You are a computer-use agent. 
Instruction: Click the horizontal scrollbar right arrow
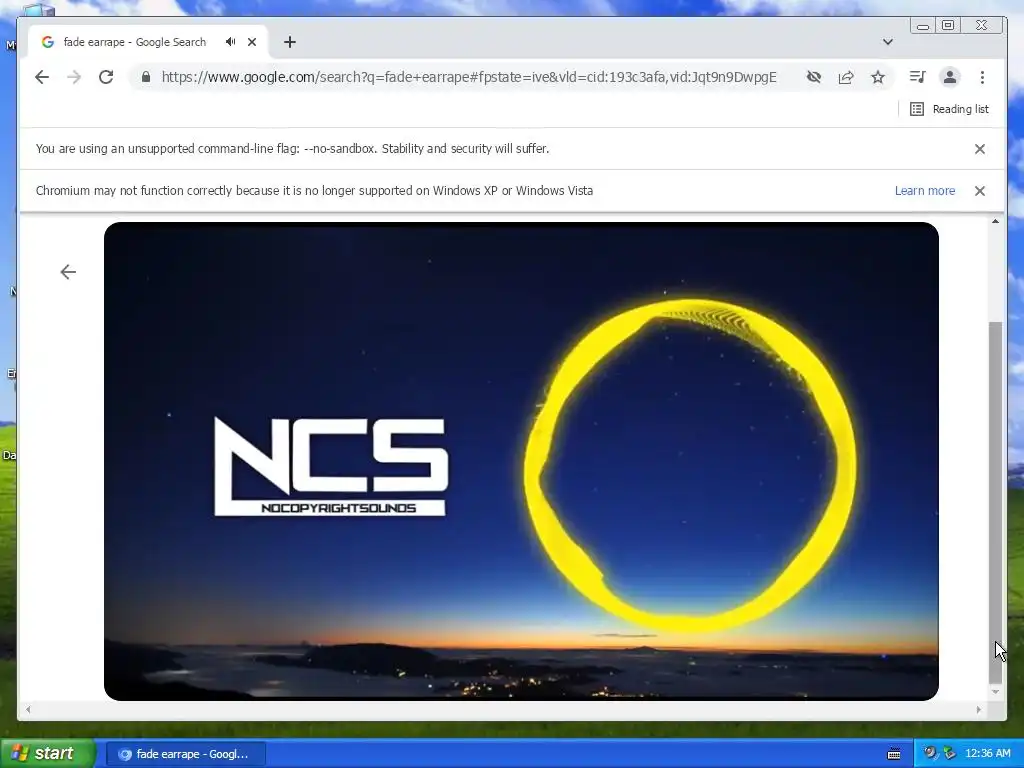coord(978,709)
